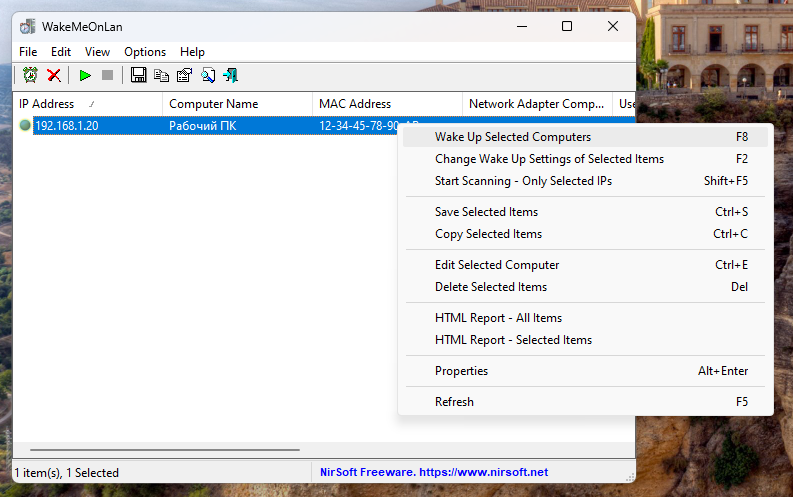This screenshot has height=497, width=793.
Task: Choose Change Wake Up Settings of Selected Items
Action: click(586, 159)
